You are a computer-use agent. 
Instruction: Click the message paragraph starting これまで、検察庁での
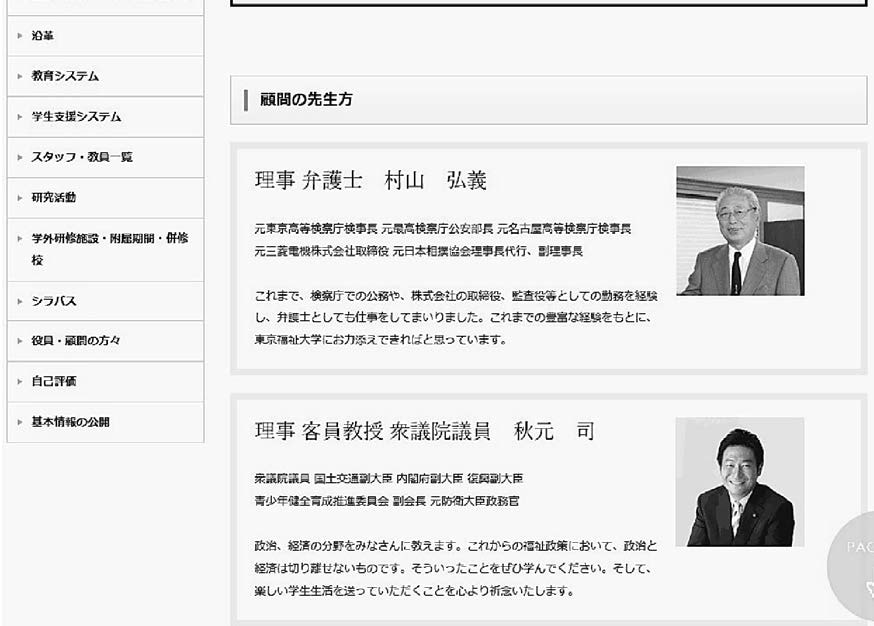coord(456,317)
